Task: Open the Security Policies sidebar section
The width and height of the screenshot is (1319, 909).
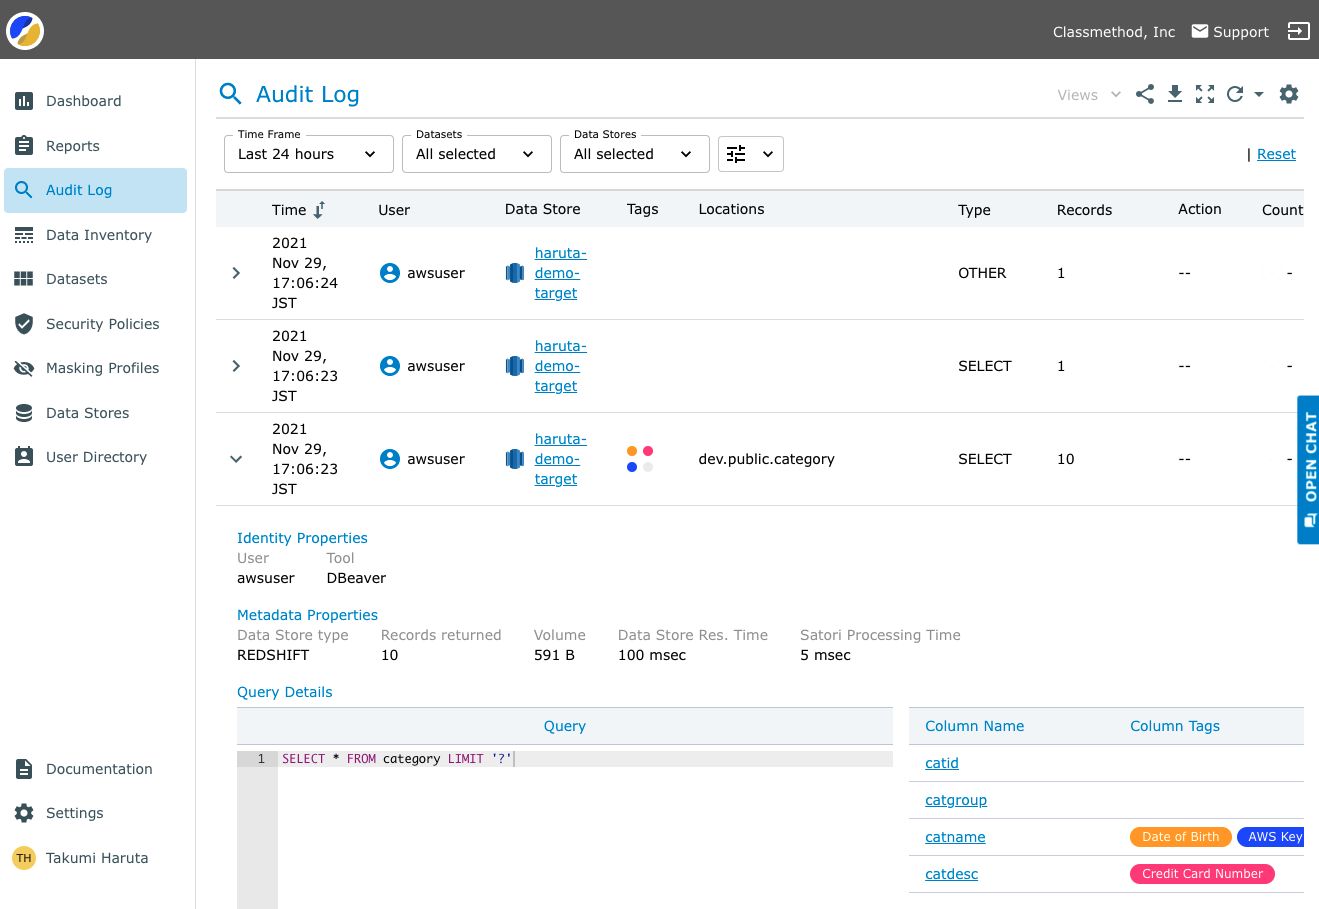Action: pyautogui.click(x=104, y=323)
